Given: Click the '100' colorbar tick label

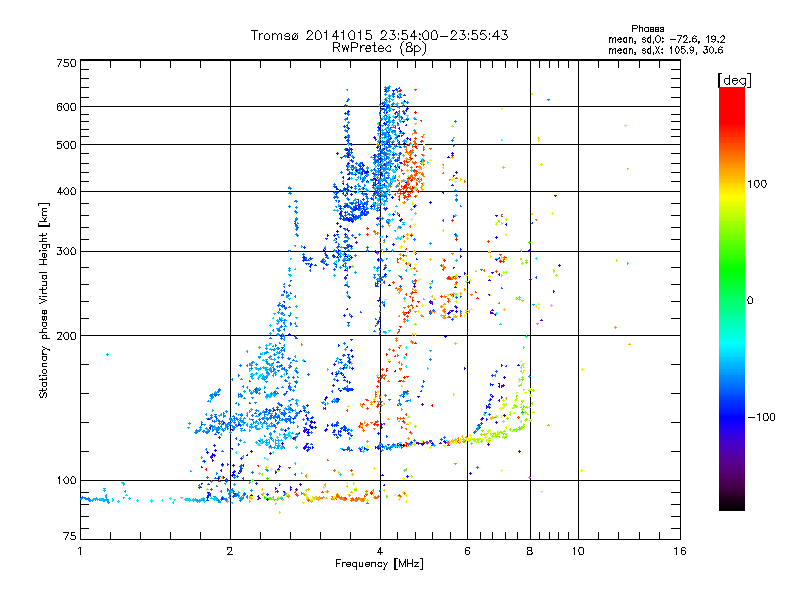Looking at the screenshot, I should pyautogui.click(x=757, y=184).
